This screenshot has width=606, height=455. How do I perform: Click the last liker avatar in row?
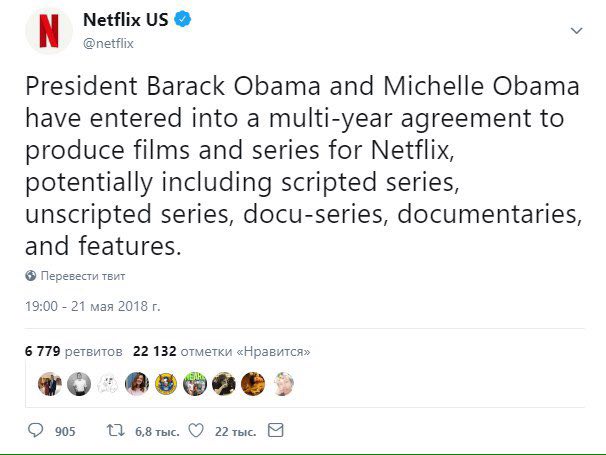[282, 384]
